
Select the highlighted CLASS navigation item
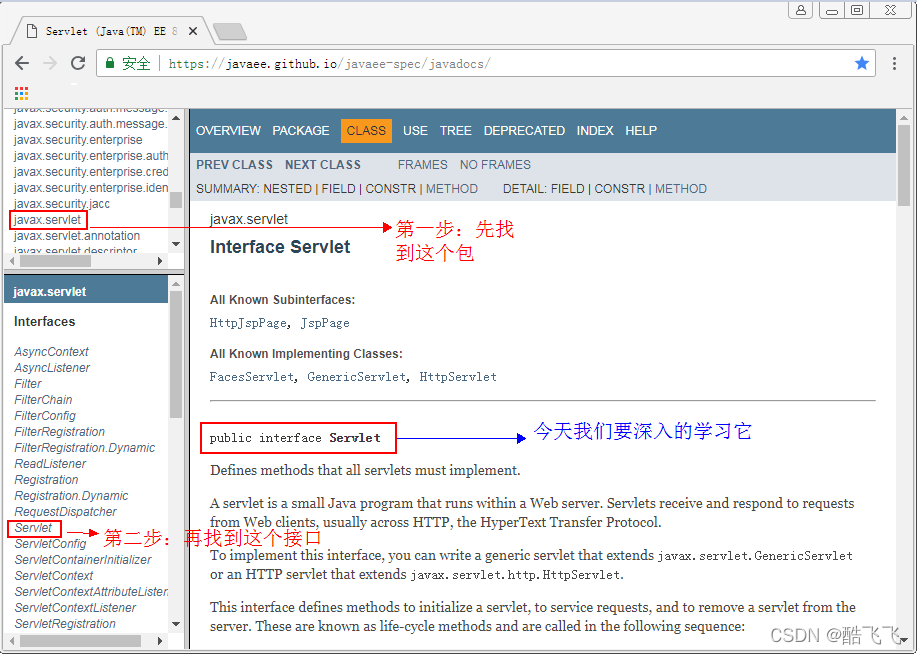coord(366,130)
